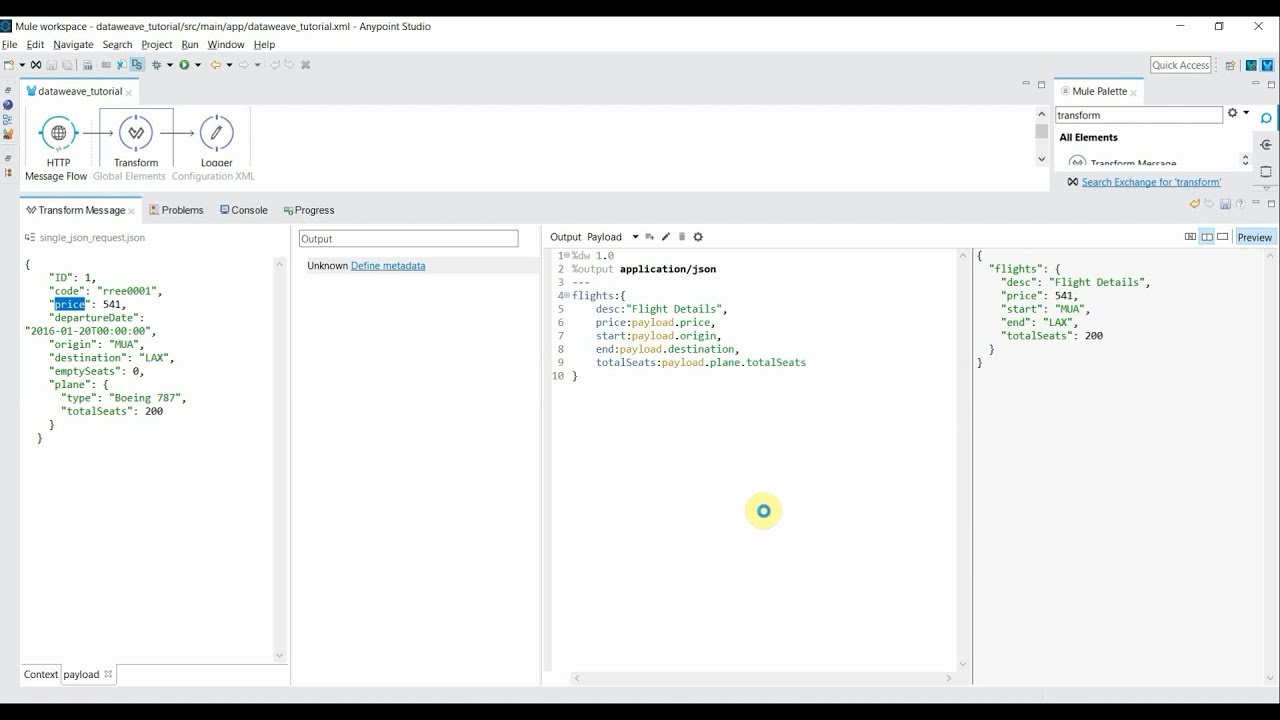Open the Back history dropdown arrow
This screenshot has height=720, width=1280.
click(229, 65)
